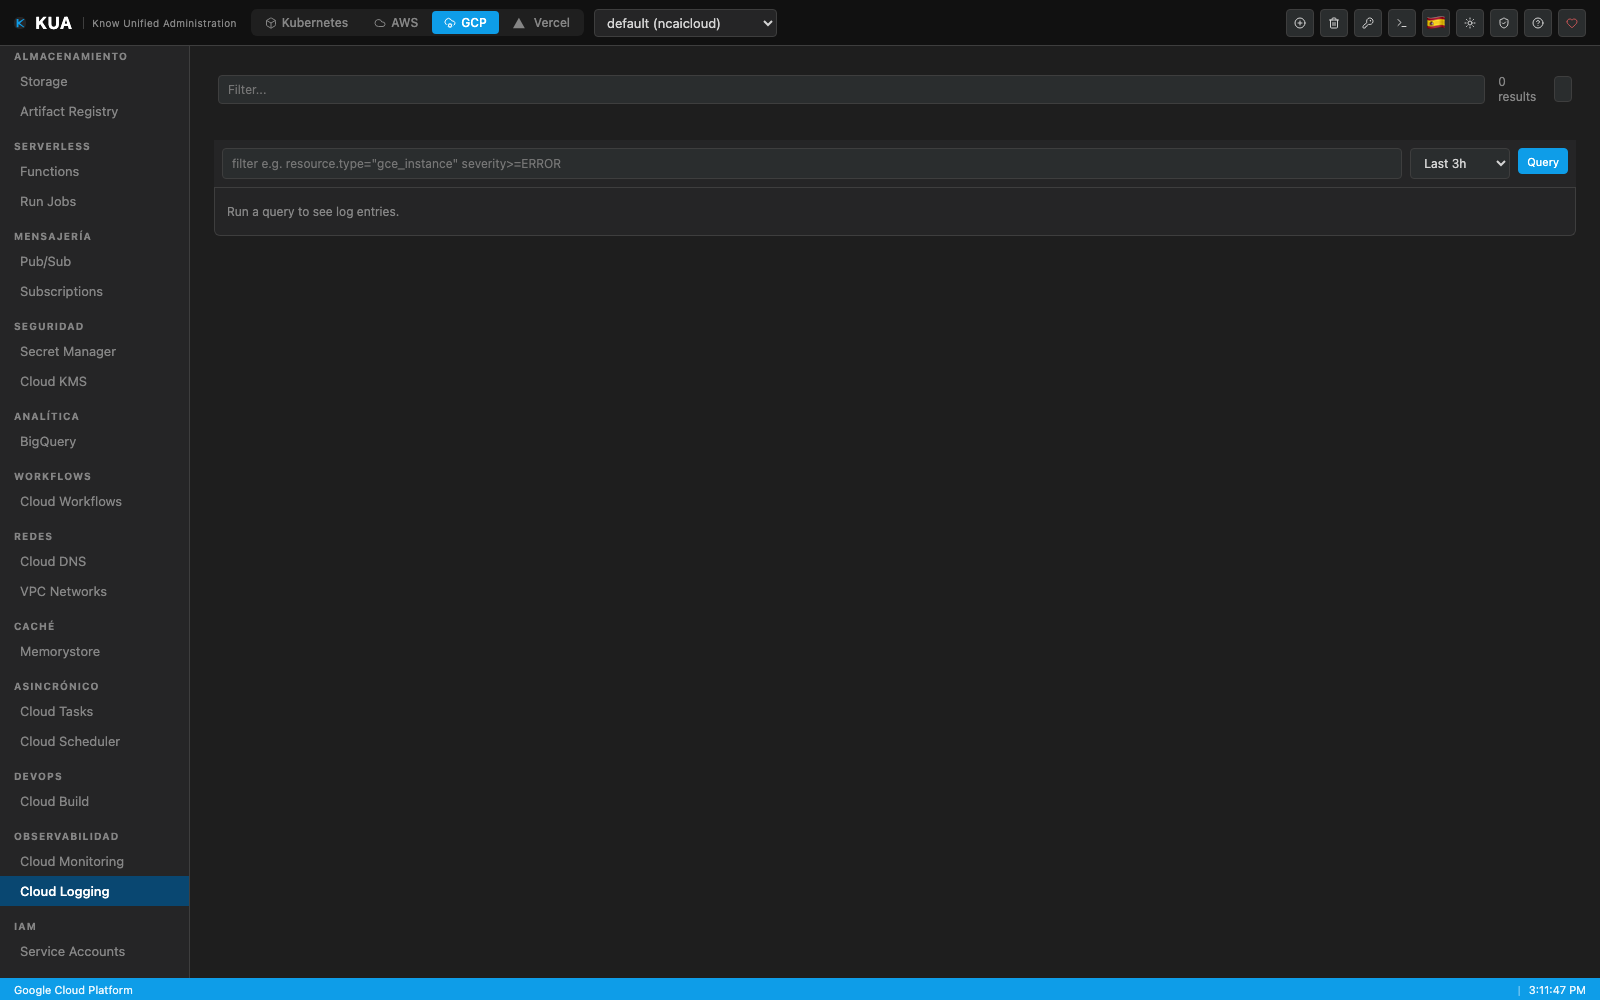Image resolution: width=1600 pixels, height=1000 pixels.
Task: Open Service Accounts under IAM
Action: coord(95,952)
